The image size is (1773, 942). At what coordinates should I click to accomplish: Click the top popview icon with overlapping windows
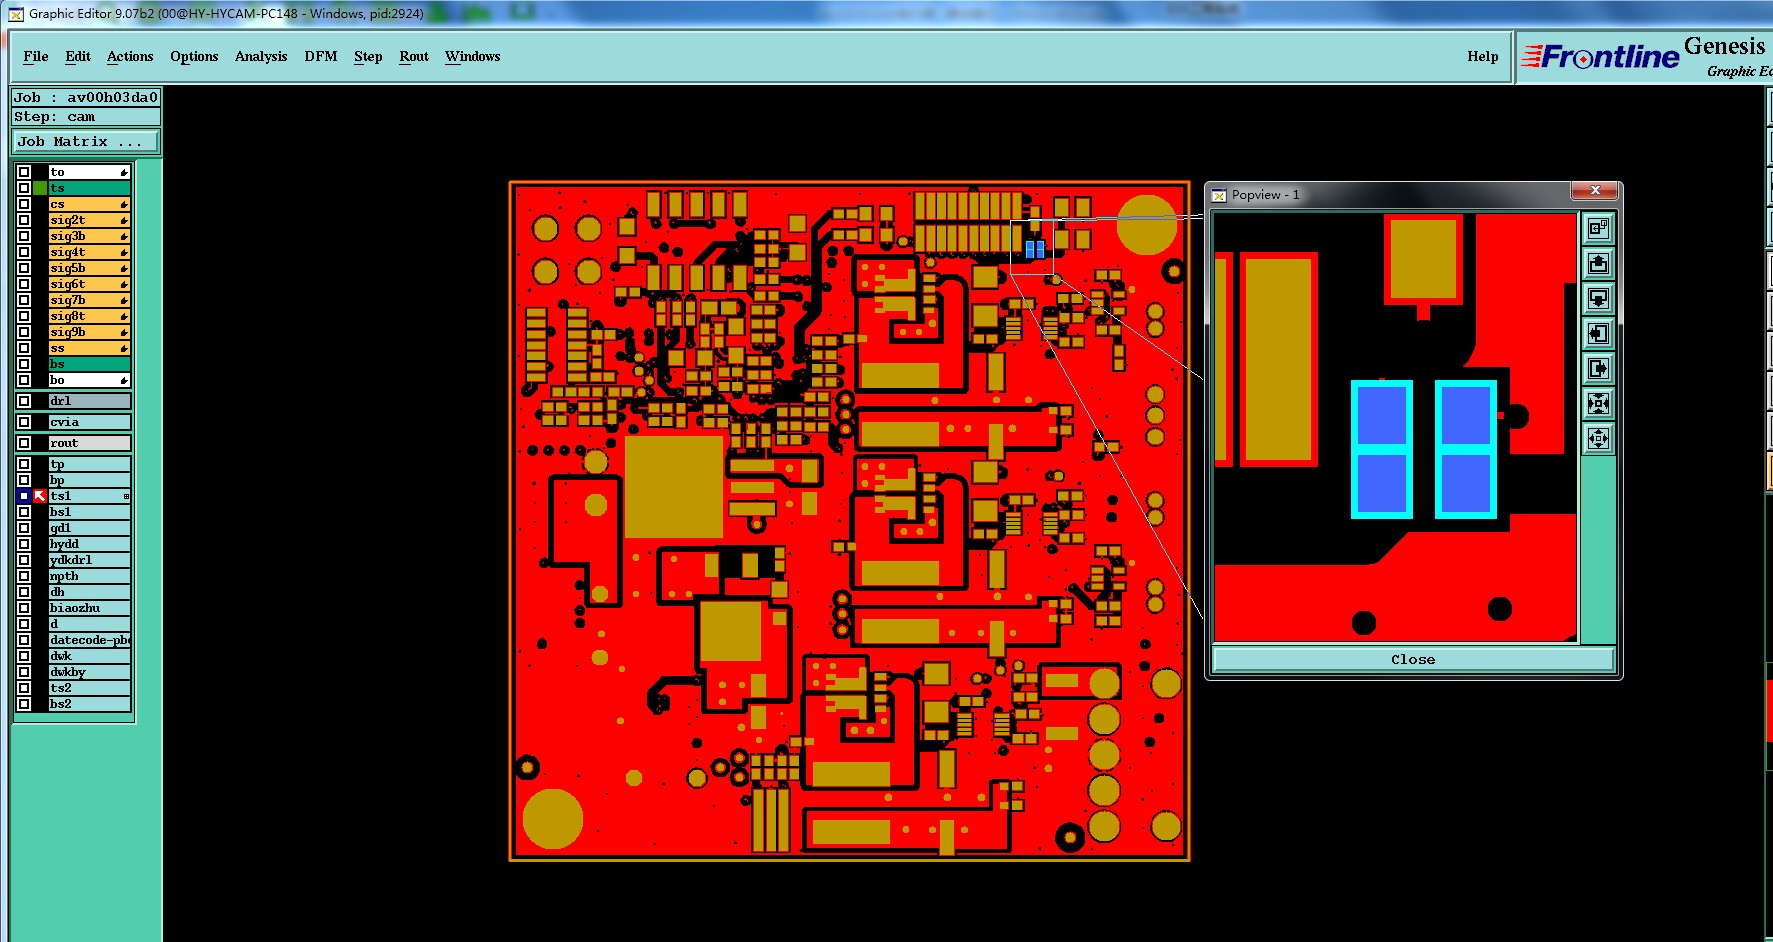click(1598, 229)
